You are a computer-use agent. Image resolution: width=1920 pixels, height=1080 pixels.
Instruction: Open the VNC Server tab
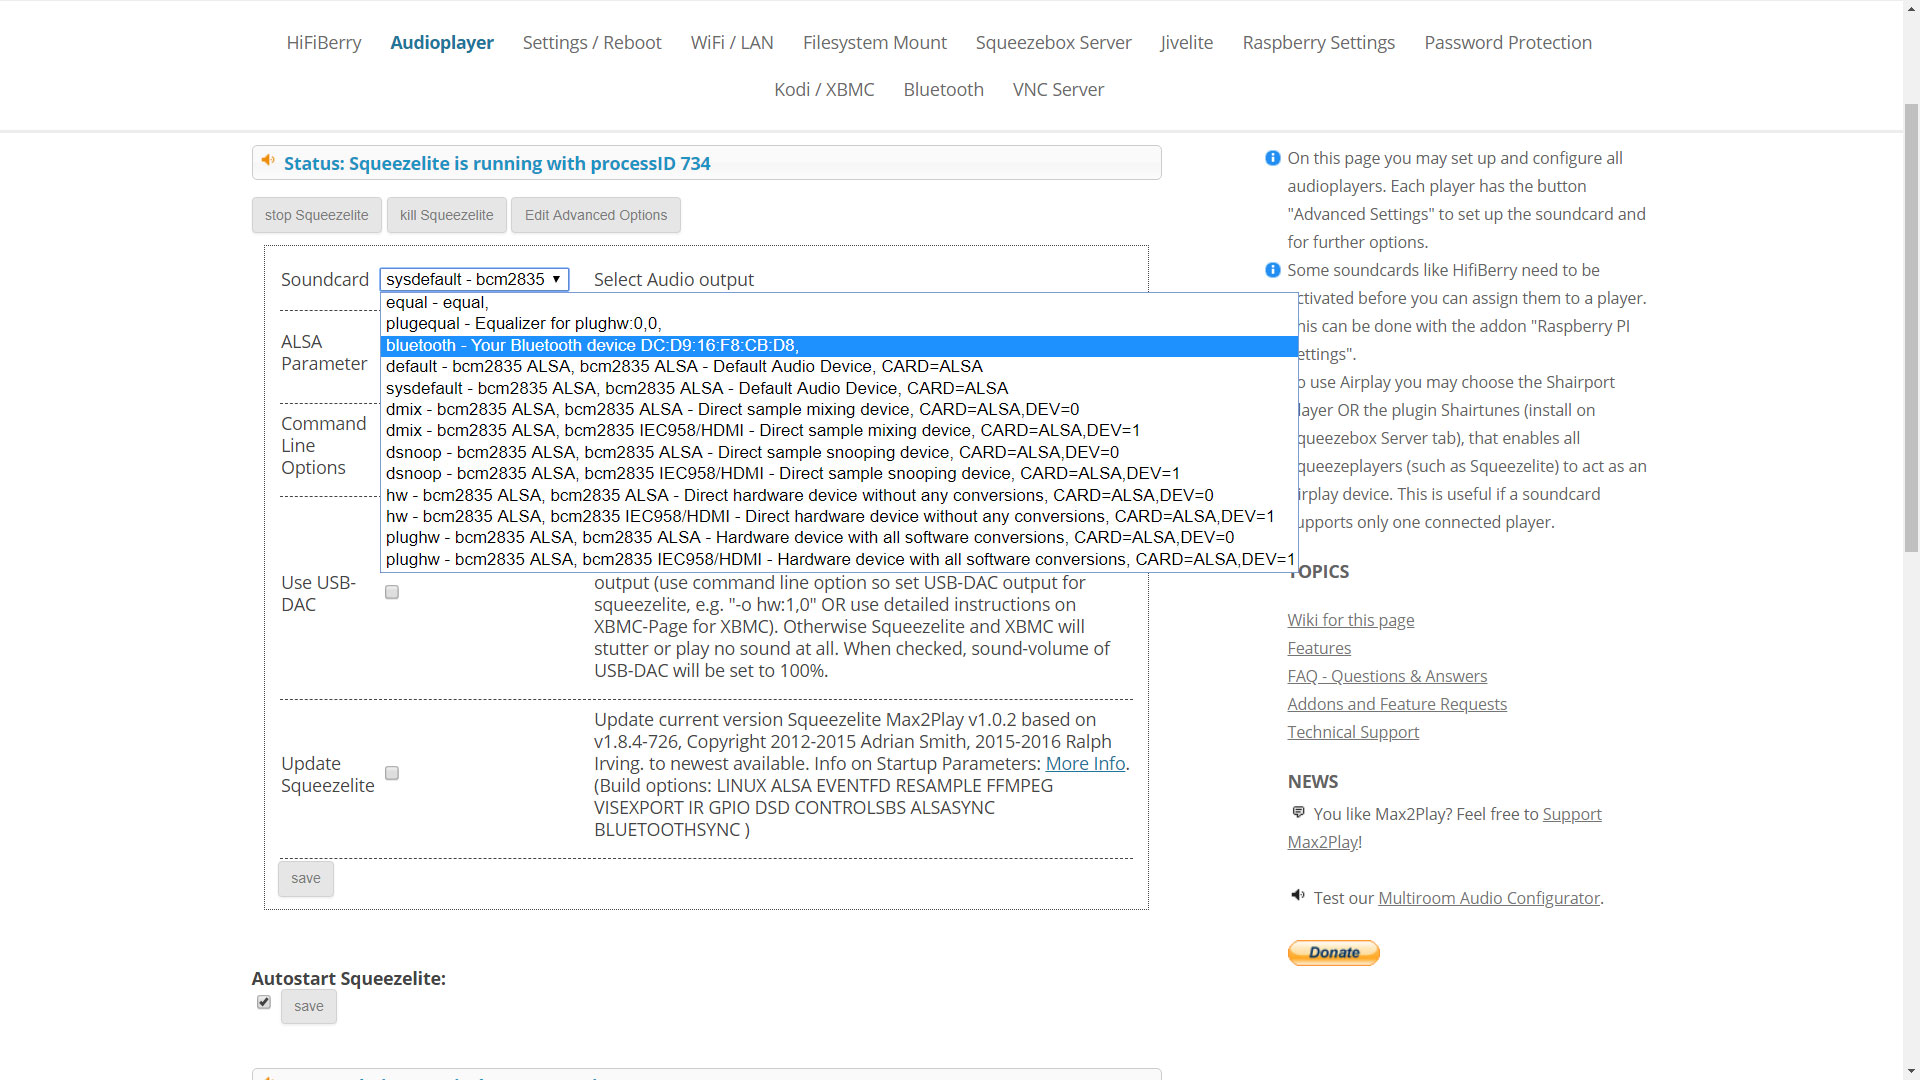[1058, 90]
